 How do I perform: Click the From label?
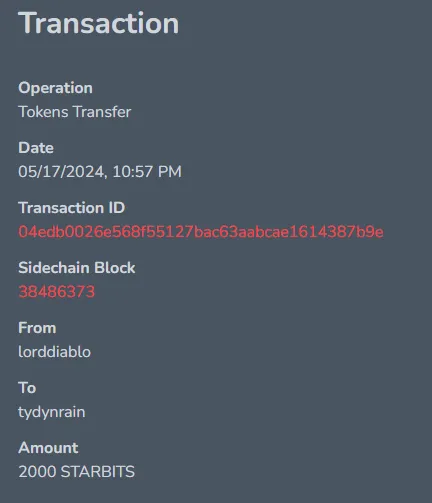click(x=37, y=328)
